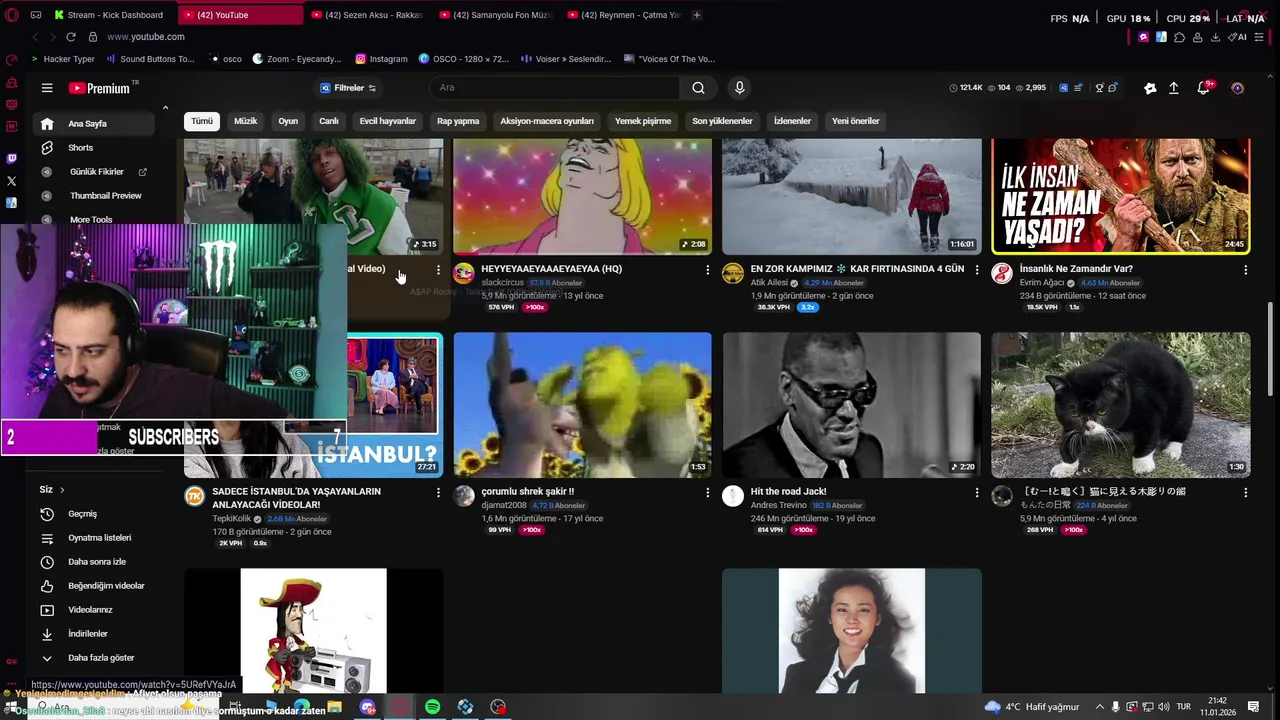Open Daha sonra izle list
This screenshot has width=1280, height=720.
(94, 562)
